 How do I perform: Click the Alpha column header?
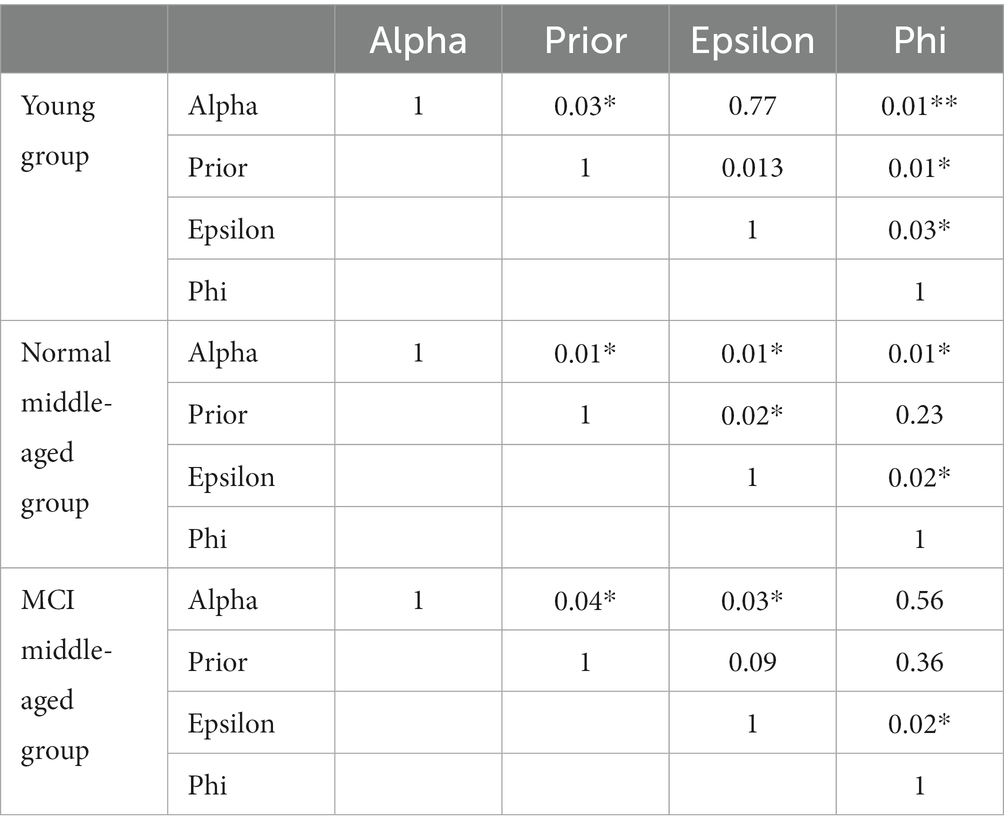pyautogui.click(x=418, y=40)
